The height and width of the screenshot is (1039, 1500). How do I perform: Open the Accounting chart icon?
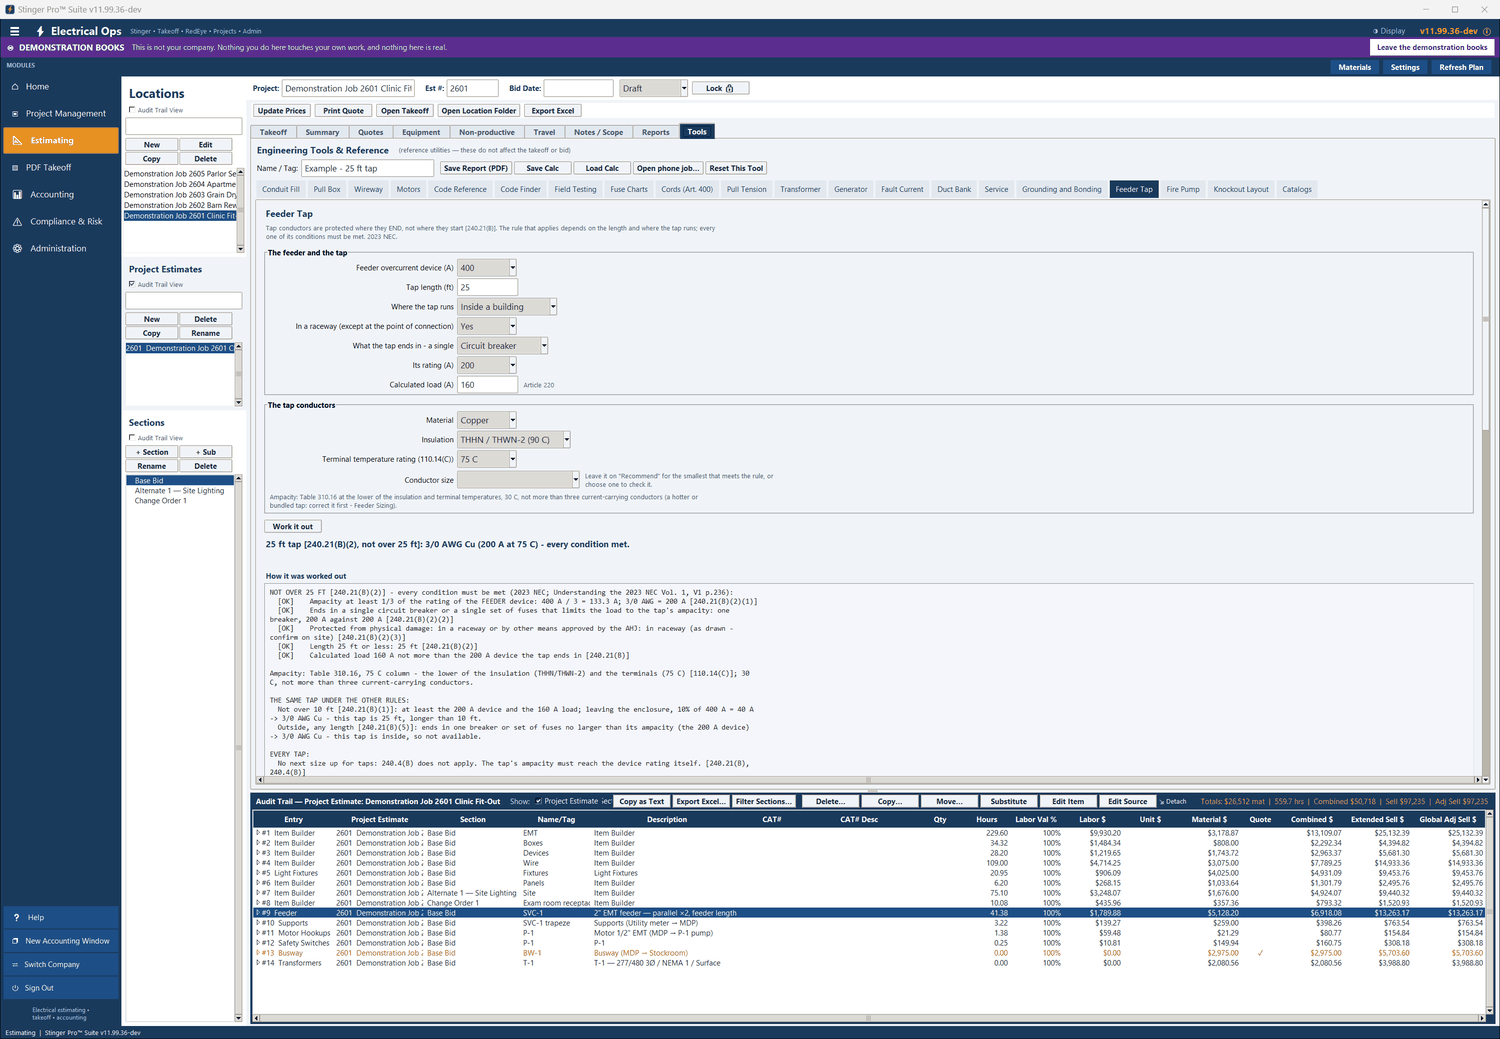(x=17, y=195)
